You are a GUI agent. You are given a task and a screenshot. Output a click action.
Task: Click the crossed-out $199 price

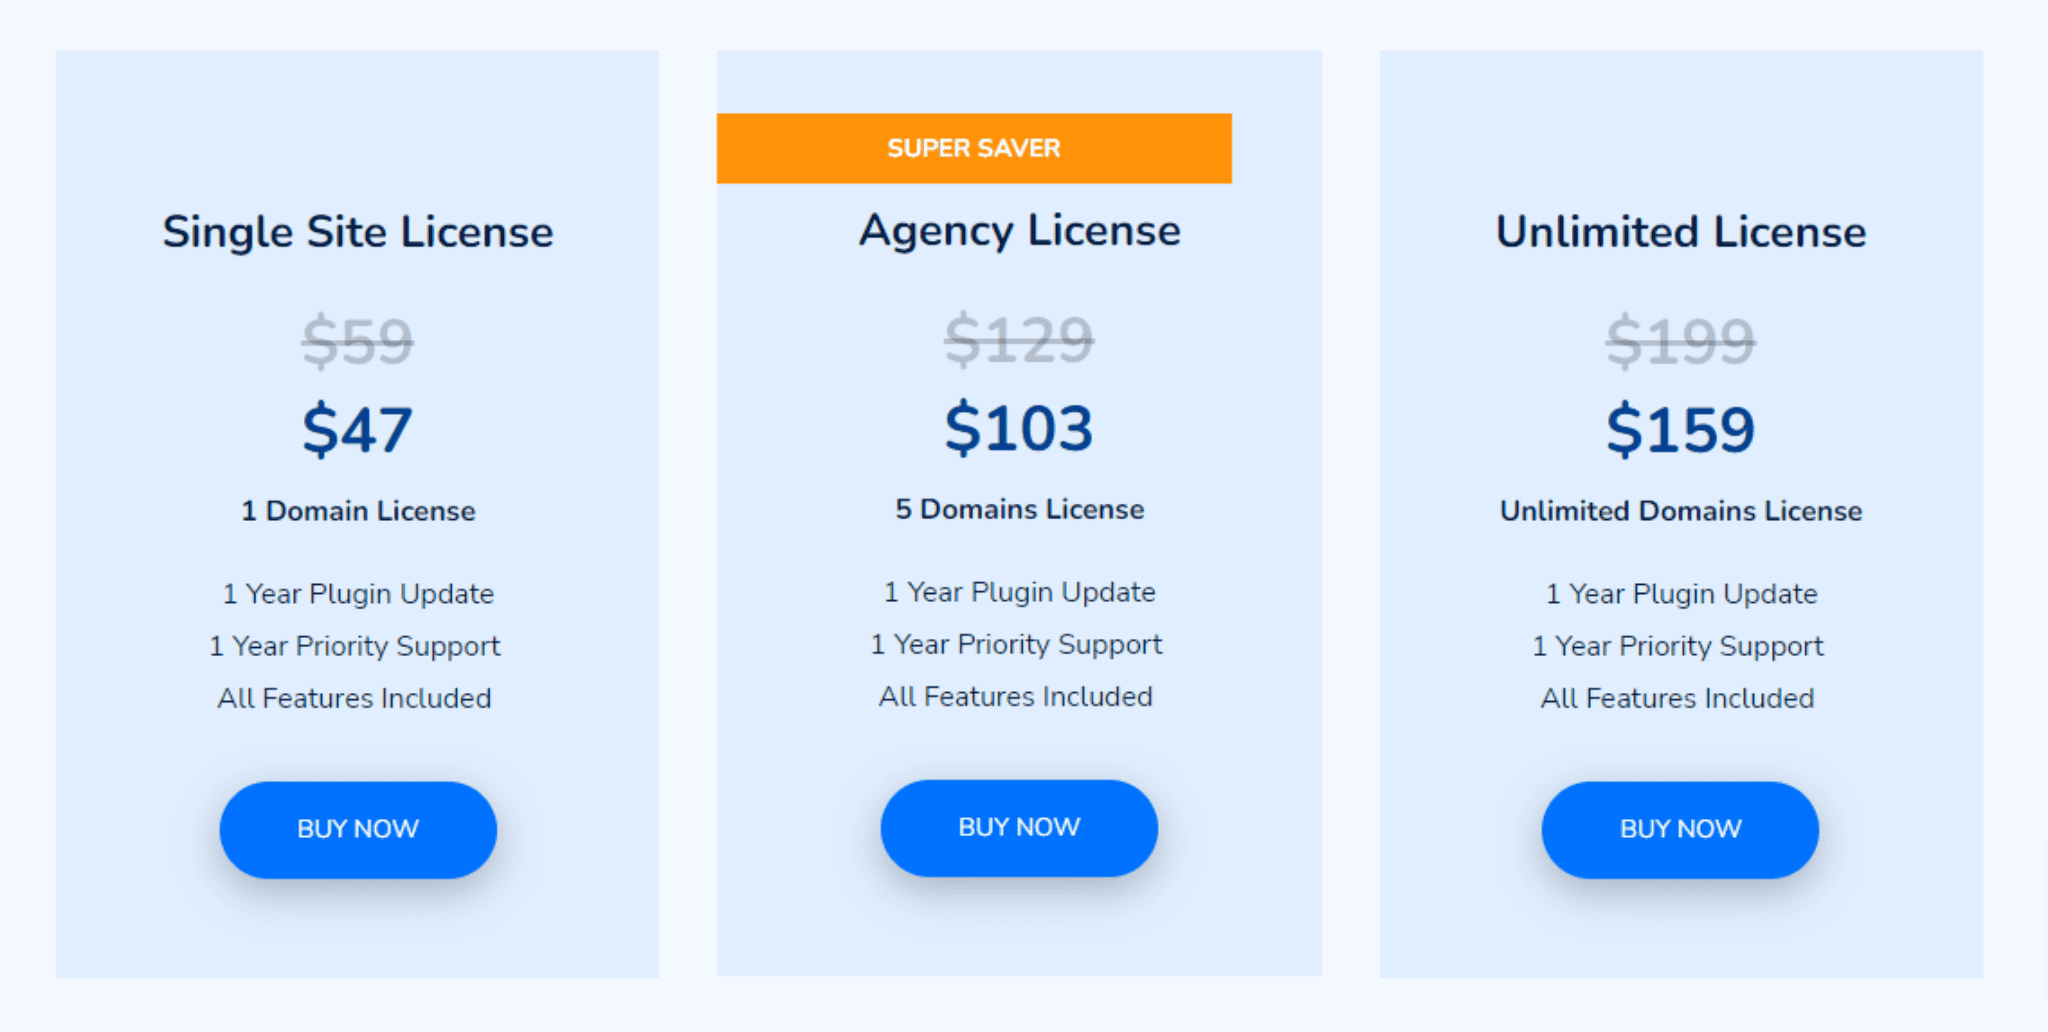pyautogui.click(x=1681, y=340)
